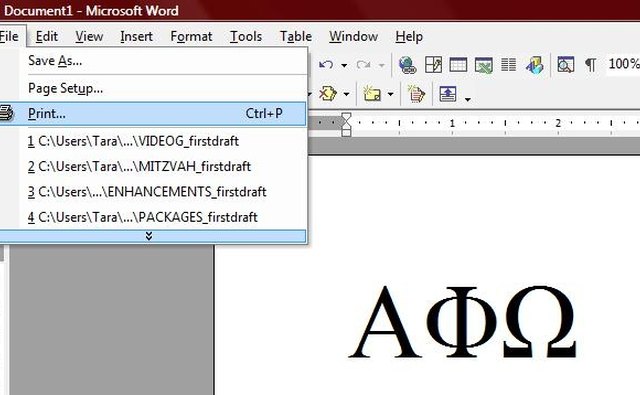Toggle Show/Hide paragraph marks
The image size is (640, 395).
coord(590,64)
